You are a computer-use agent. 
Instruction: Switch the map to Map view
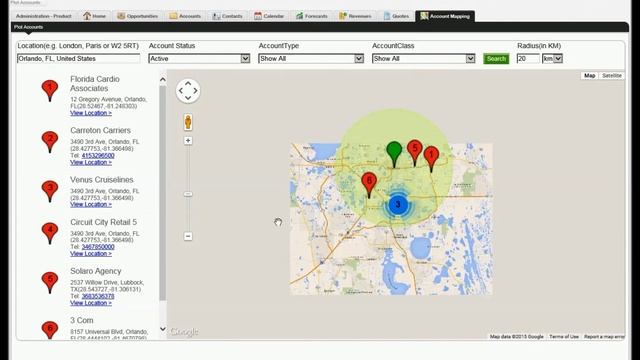589,76
